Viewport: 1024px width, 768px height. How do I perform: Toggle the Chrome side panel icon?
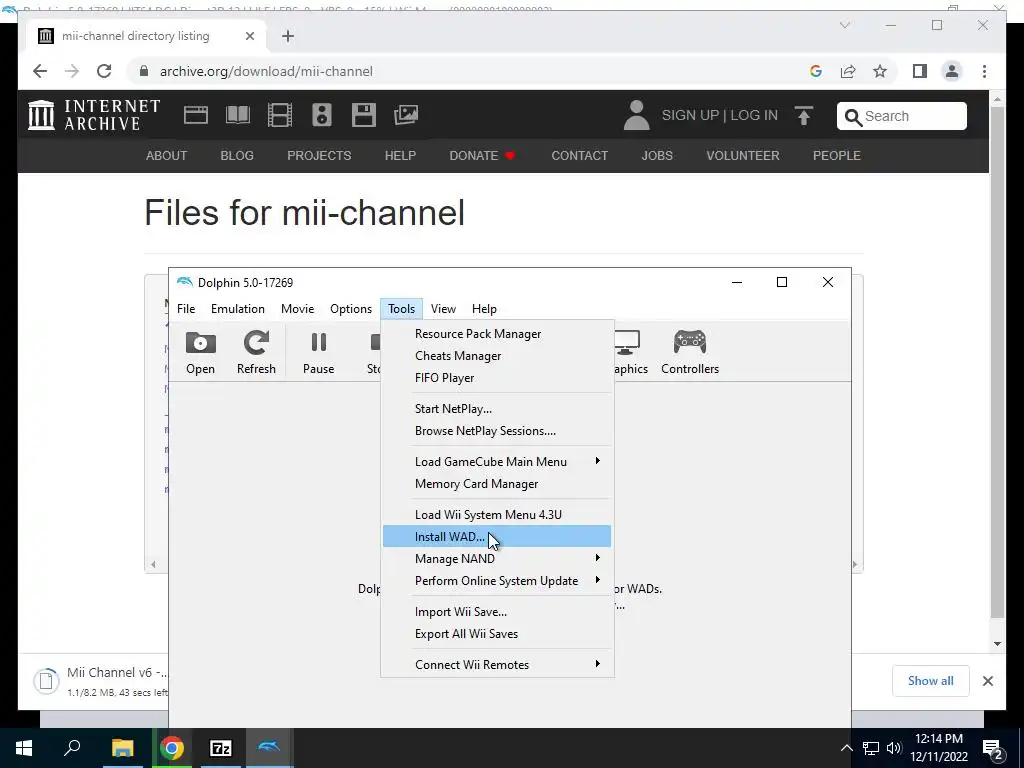(x=920, y=71)
